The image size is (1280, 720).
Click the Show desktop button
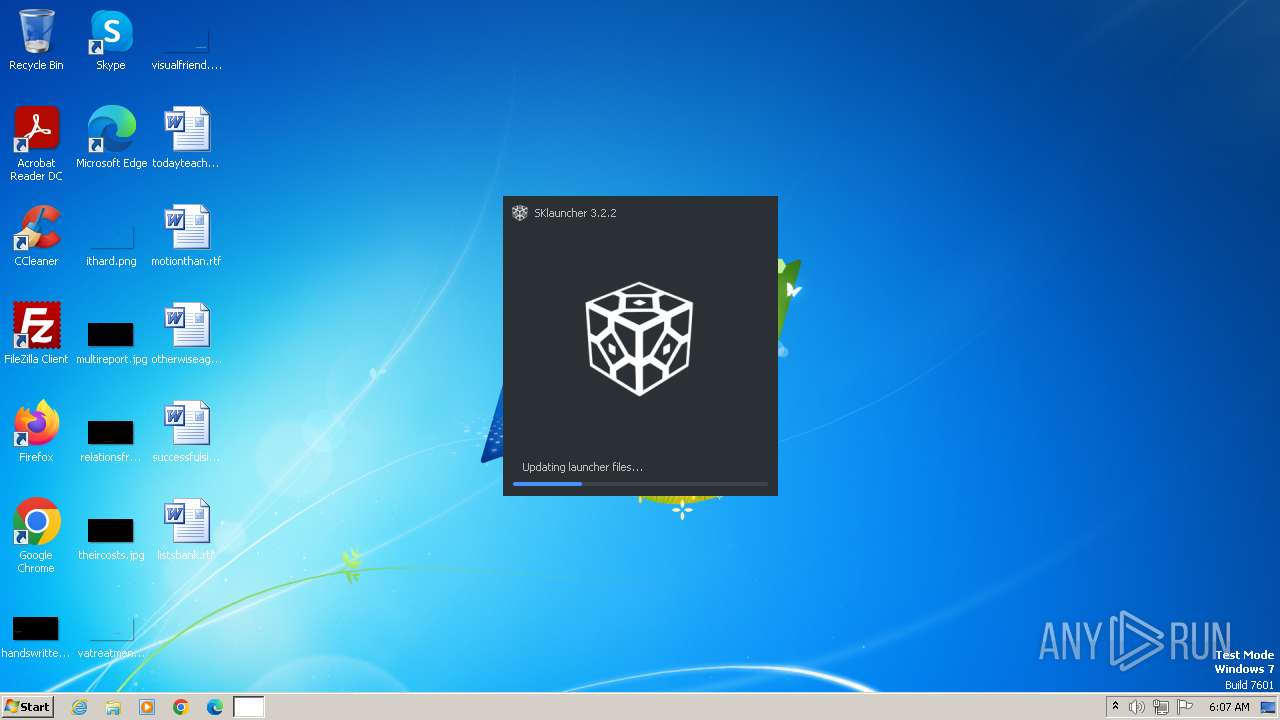click(x=1269, y=707)
